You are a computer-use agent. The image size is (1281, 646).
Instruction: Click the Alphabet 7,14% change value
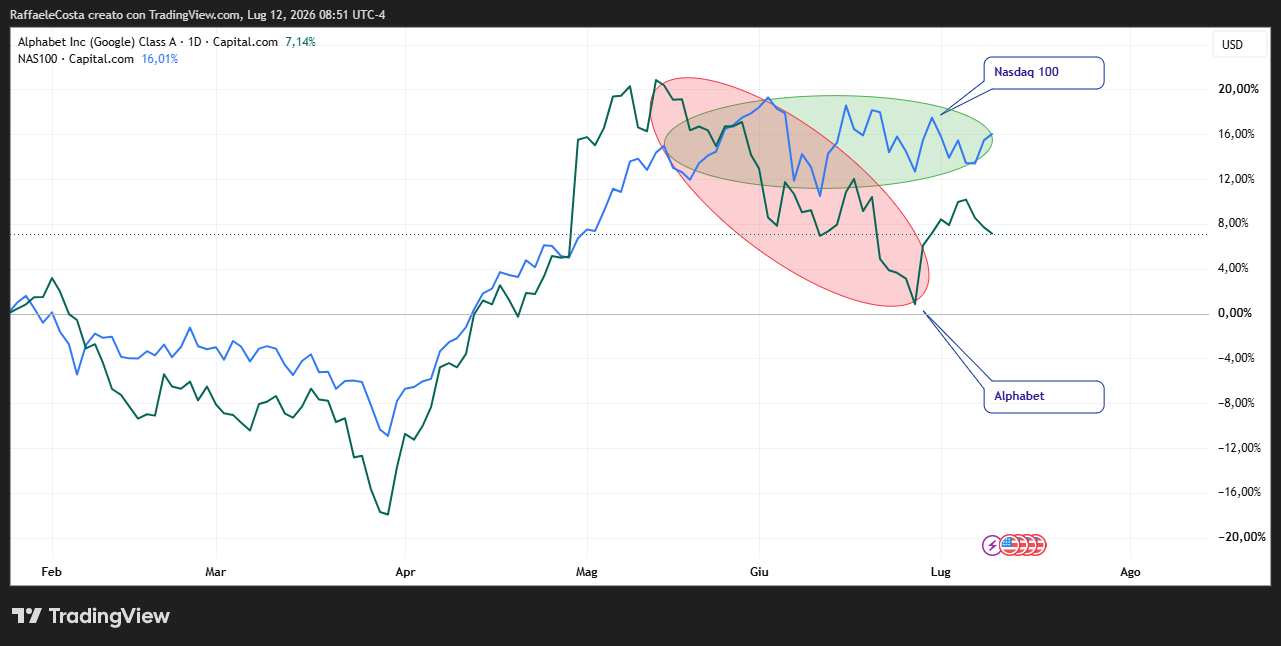300,42
